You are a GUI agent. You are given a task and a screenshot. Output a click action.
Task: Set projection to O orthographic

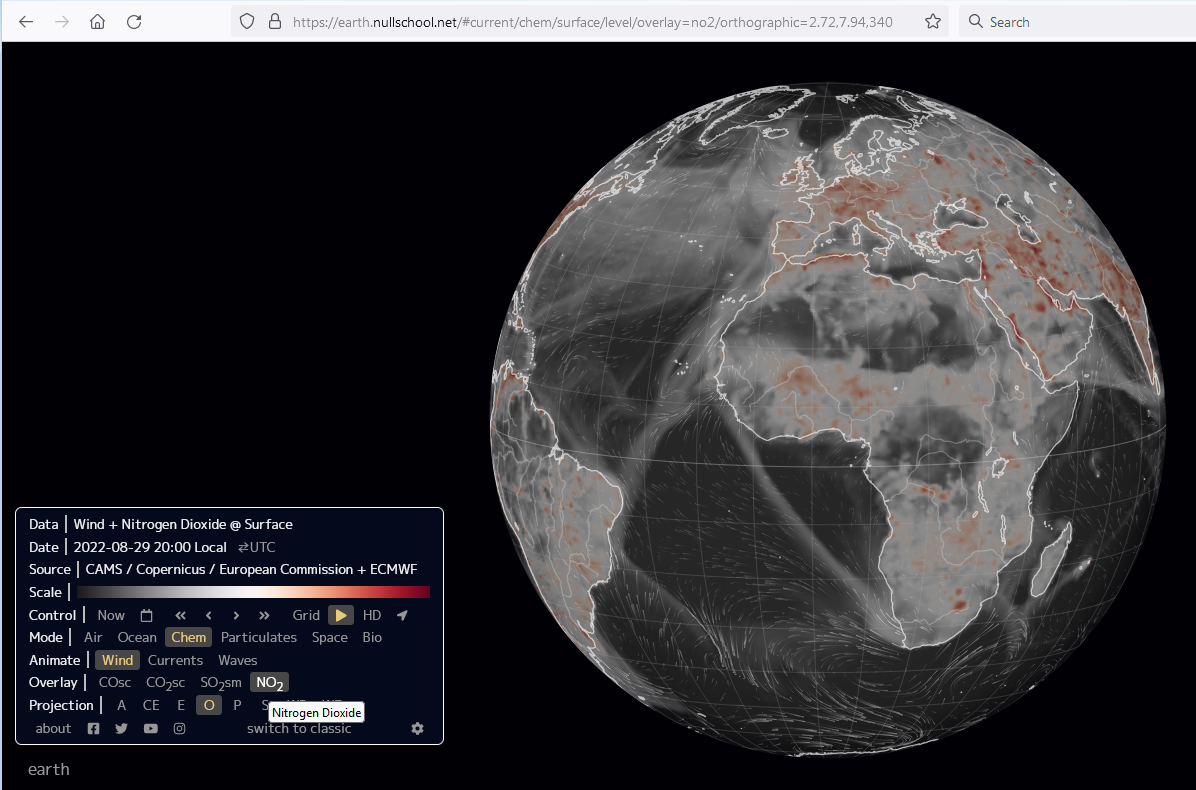[209, 705]
